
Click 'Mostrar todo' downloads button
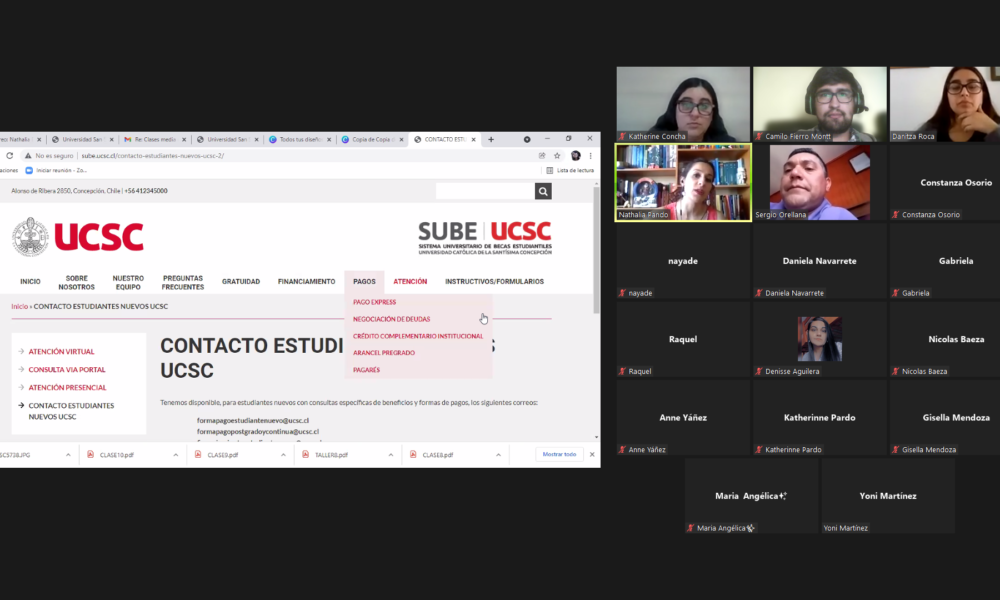(559, 455)
